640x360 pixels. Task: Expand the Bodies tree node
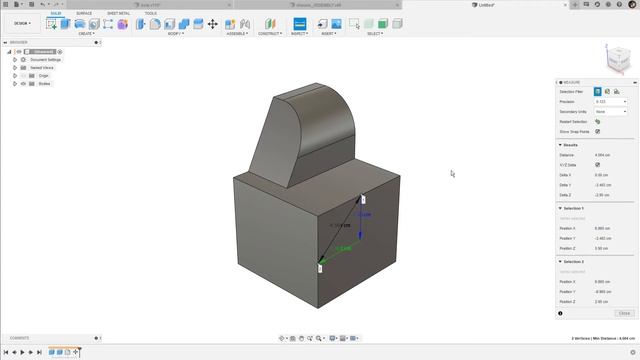(x=15, y=84)
